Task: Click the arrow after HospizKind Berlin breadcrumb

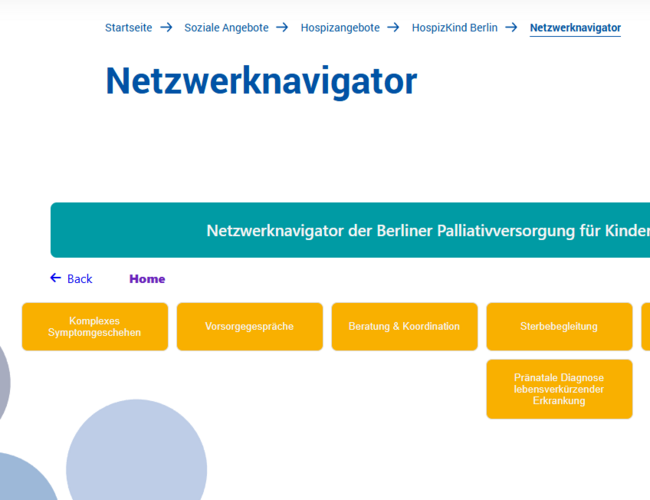Action: point(511,28)
